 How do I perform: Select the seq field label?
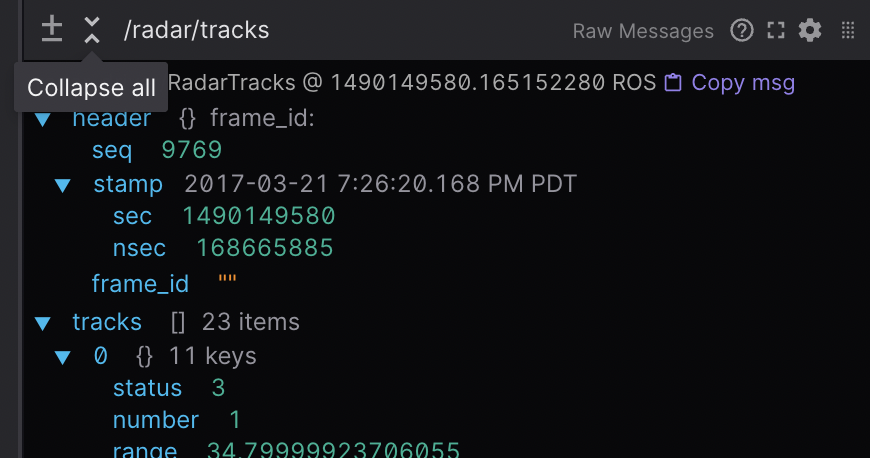click(112, 150)
